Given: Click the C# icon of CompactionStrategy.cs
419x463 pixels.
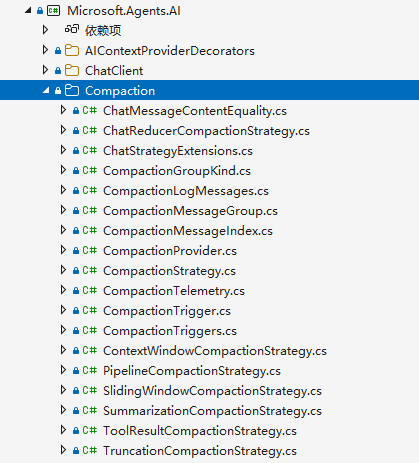Looking at the screenshot, I should 90,270.
